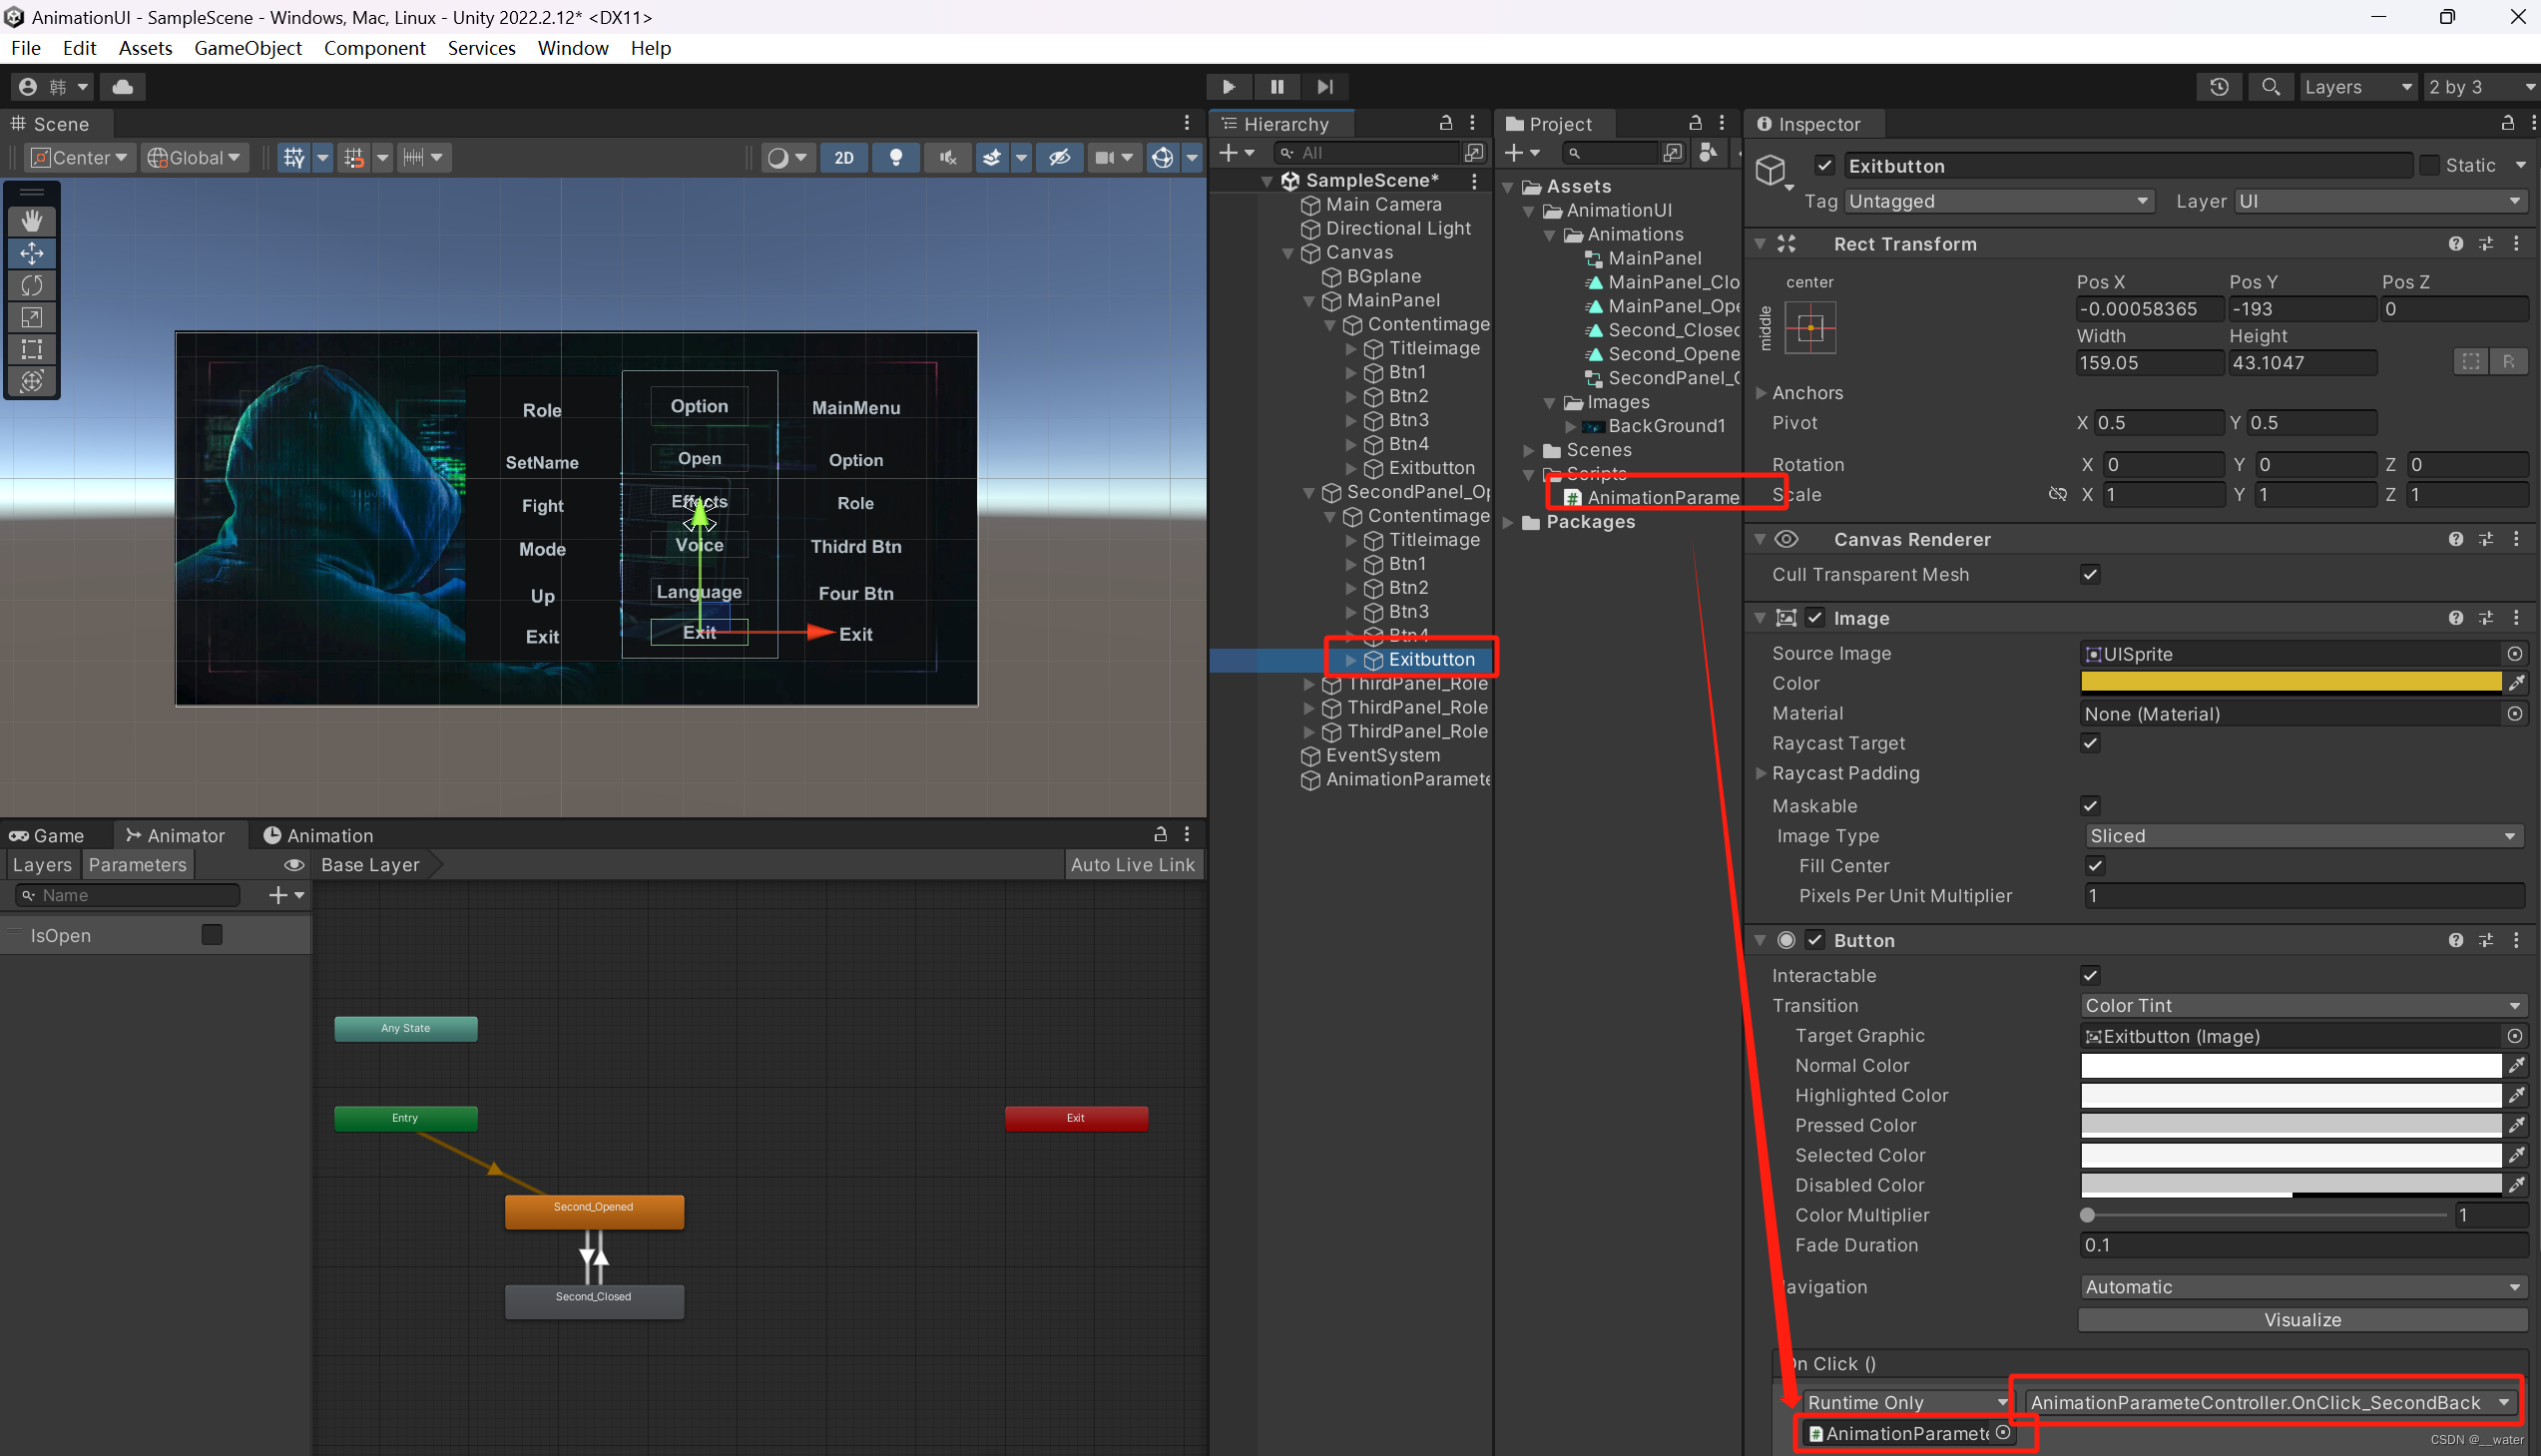The width and height of the screenshot is (2541, 1456).
Task: Open the cloud services icon
Action: (122, 87)
